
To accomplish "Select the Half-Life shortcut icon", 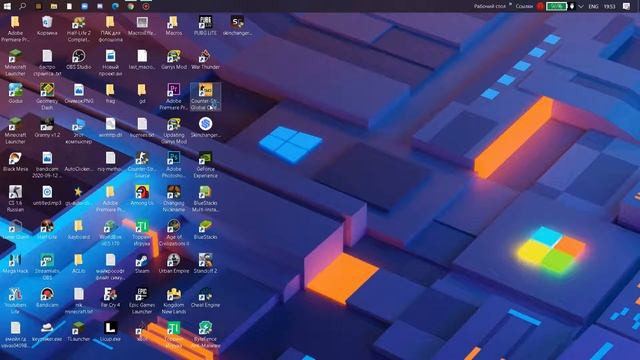I will click(47, 229).
